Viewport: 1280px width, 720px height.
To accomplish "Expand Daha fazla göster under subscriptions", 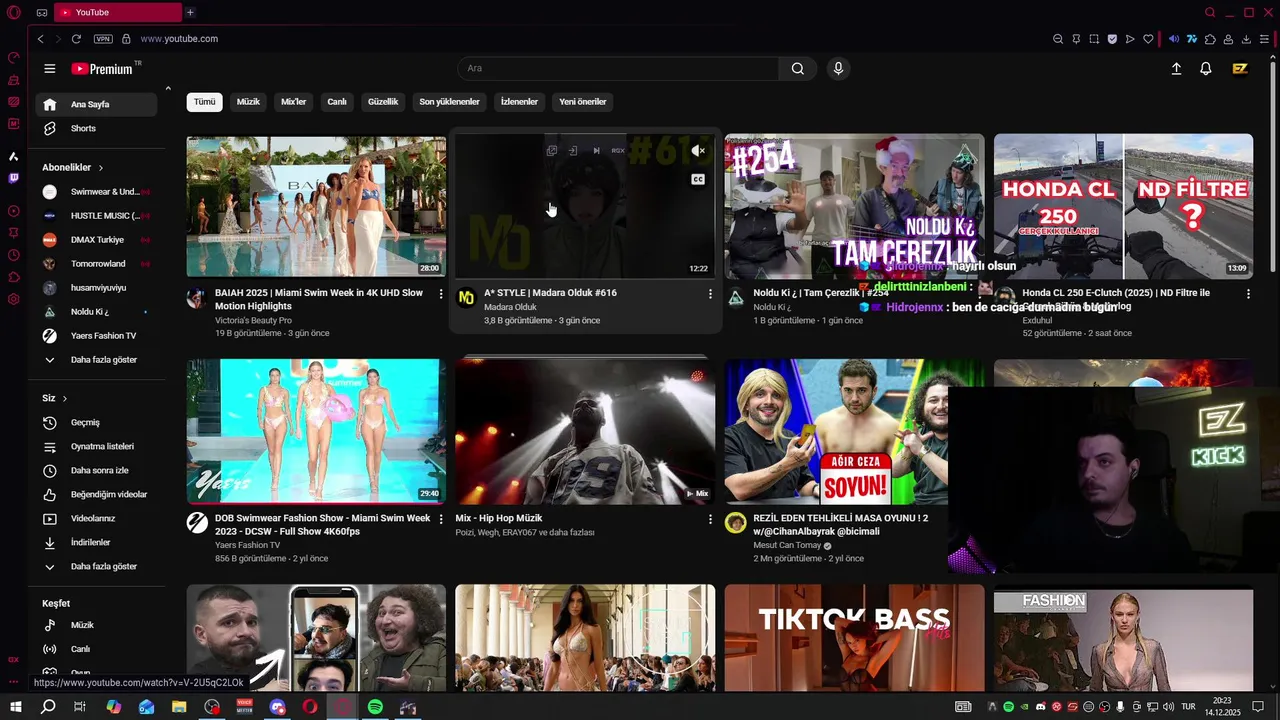I will pos(96,359).
